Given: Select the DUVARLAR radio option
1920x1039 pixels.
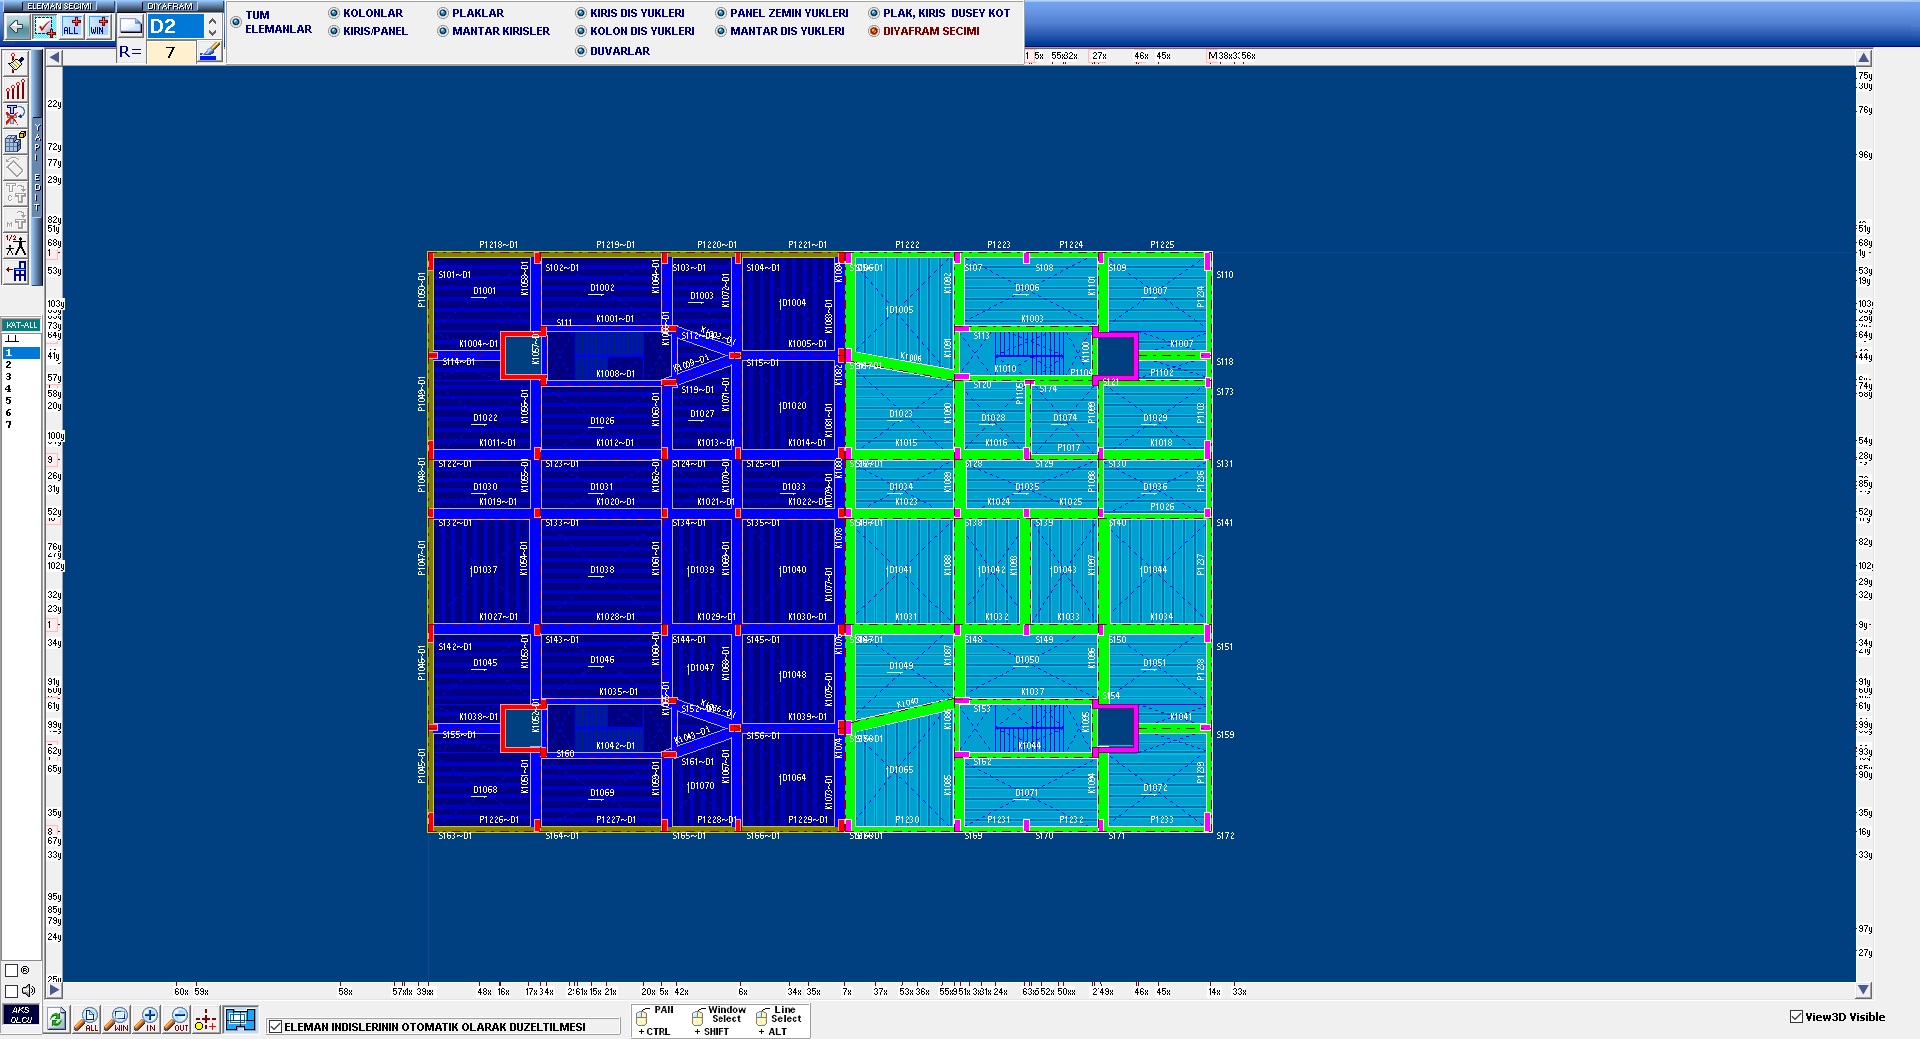Looking at the screenshot, I should tap(581, 51).
